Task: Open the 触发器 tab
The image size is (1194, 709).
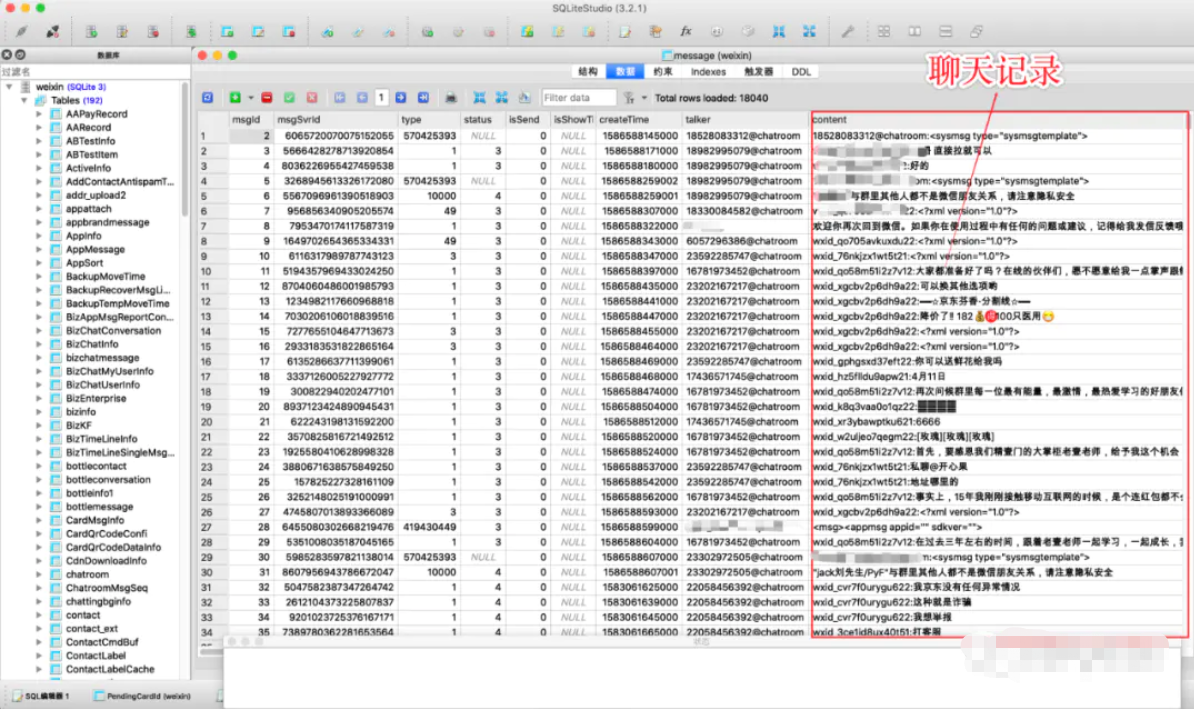Action: click(758, 72)
